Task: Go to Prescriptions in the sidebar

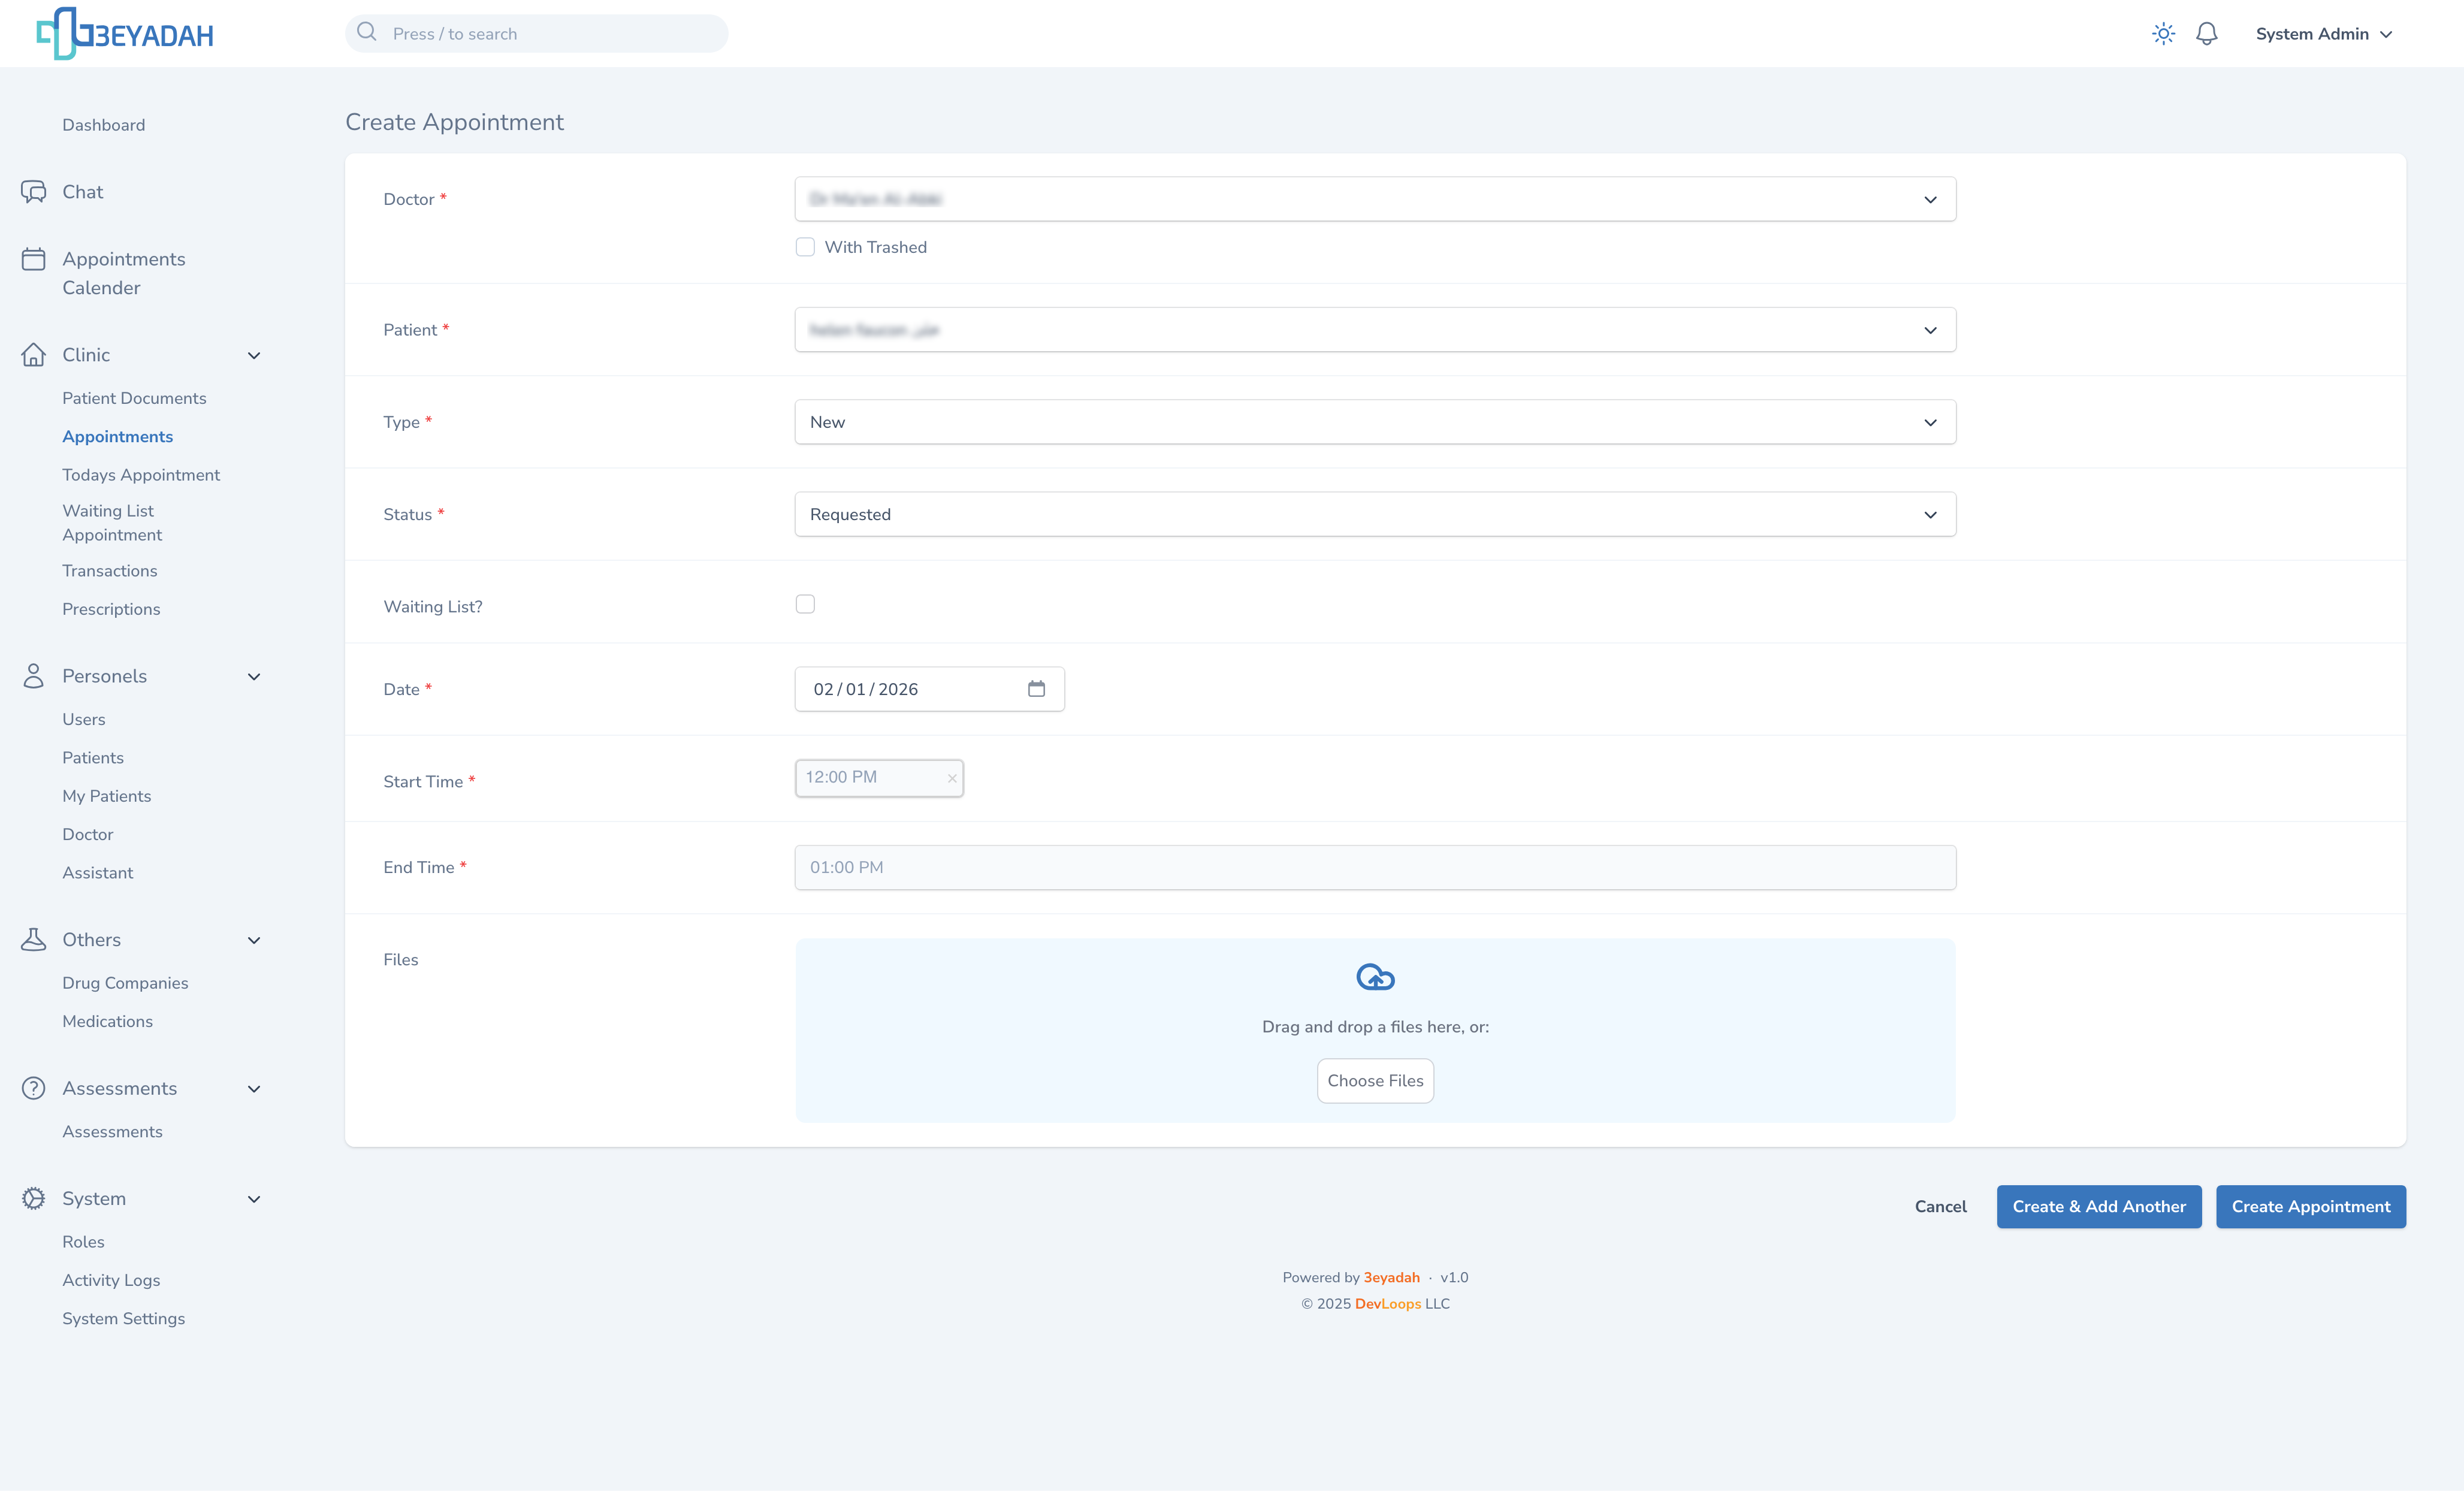Action: click(x=111, y=609)
